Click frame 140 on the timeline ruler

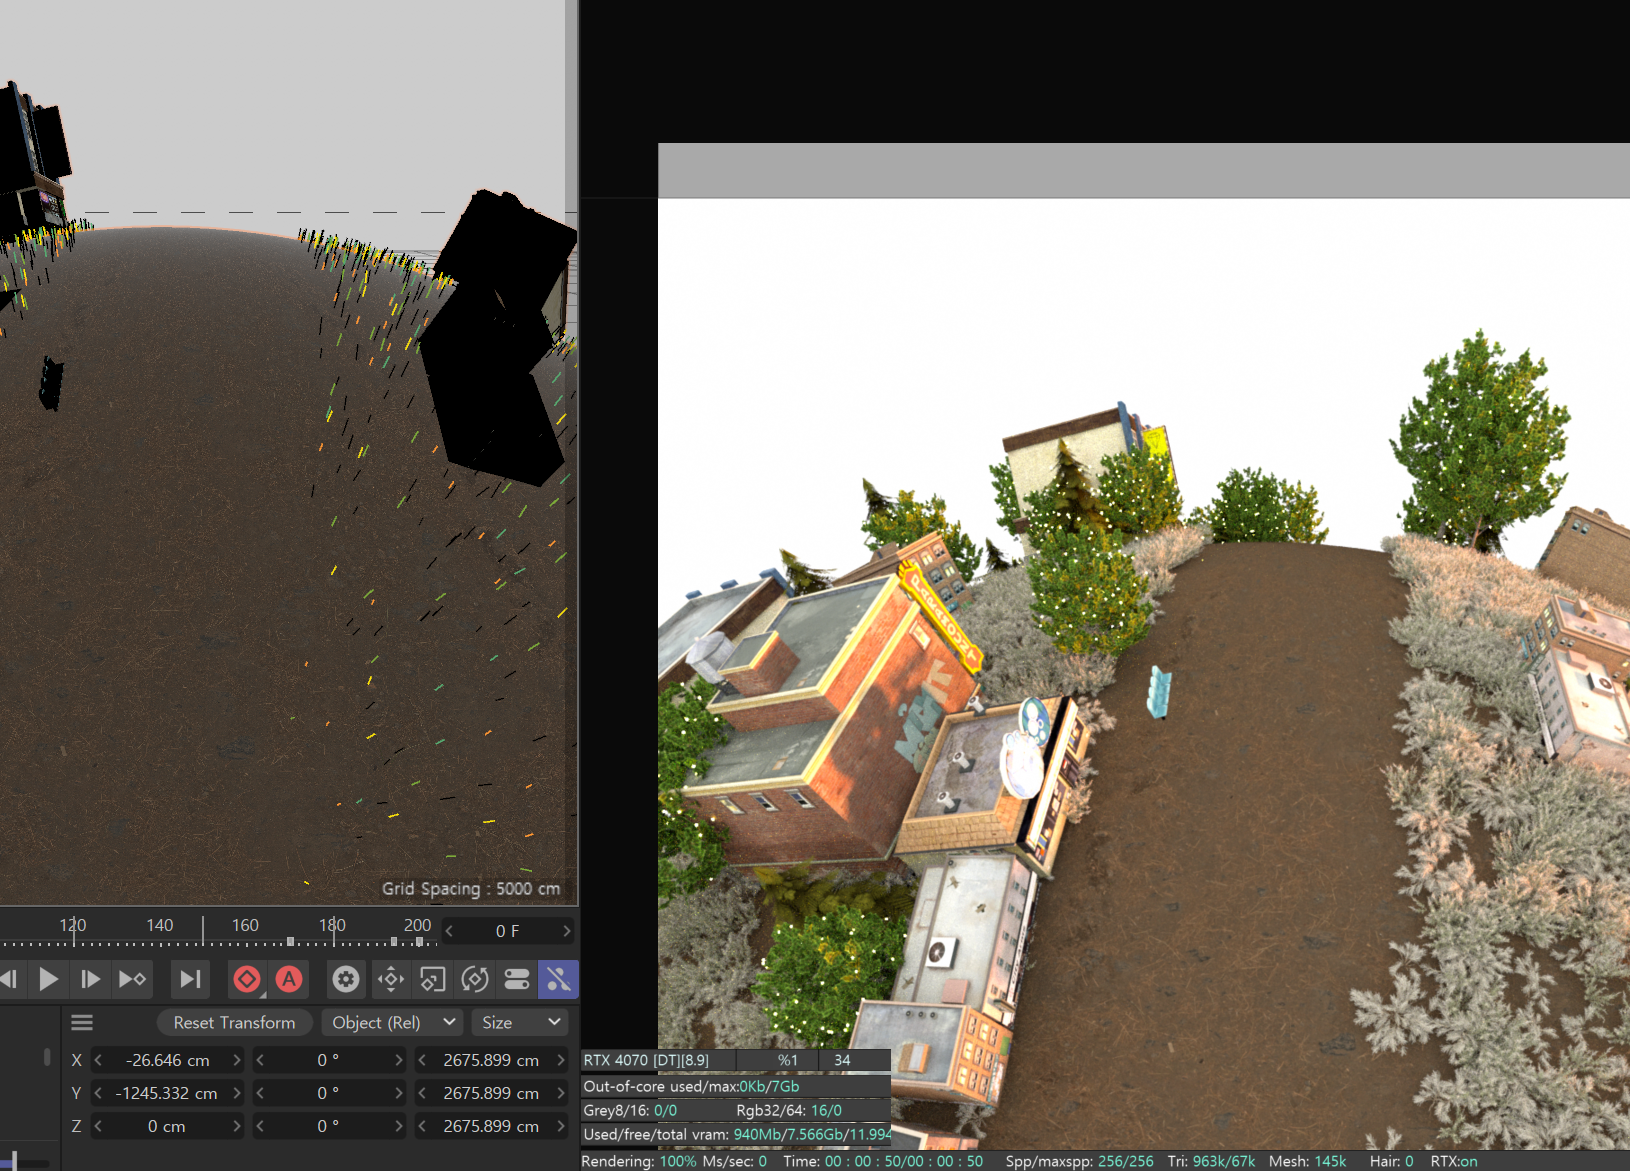click(160, 925)
